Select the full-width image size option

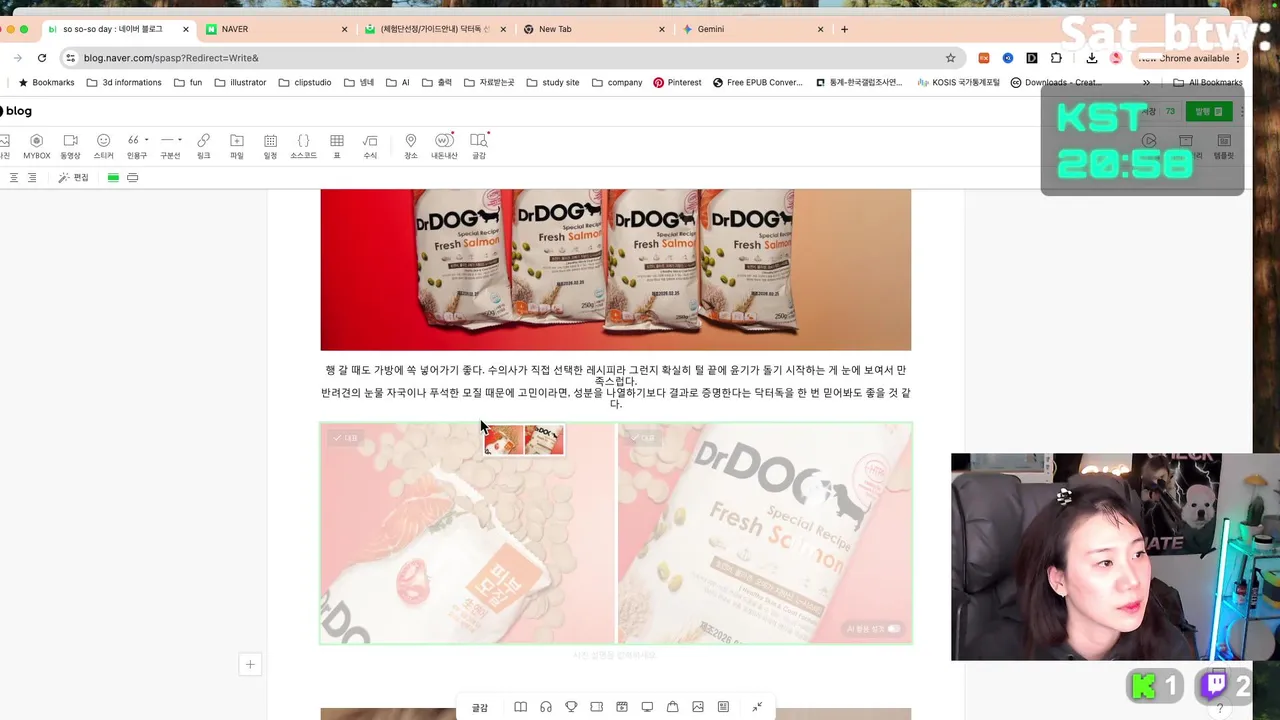pyautogui.click(x=132, y=177)
